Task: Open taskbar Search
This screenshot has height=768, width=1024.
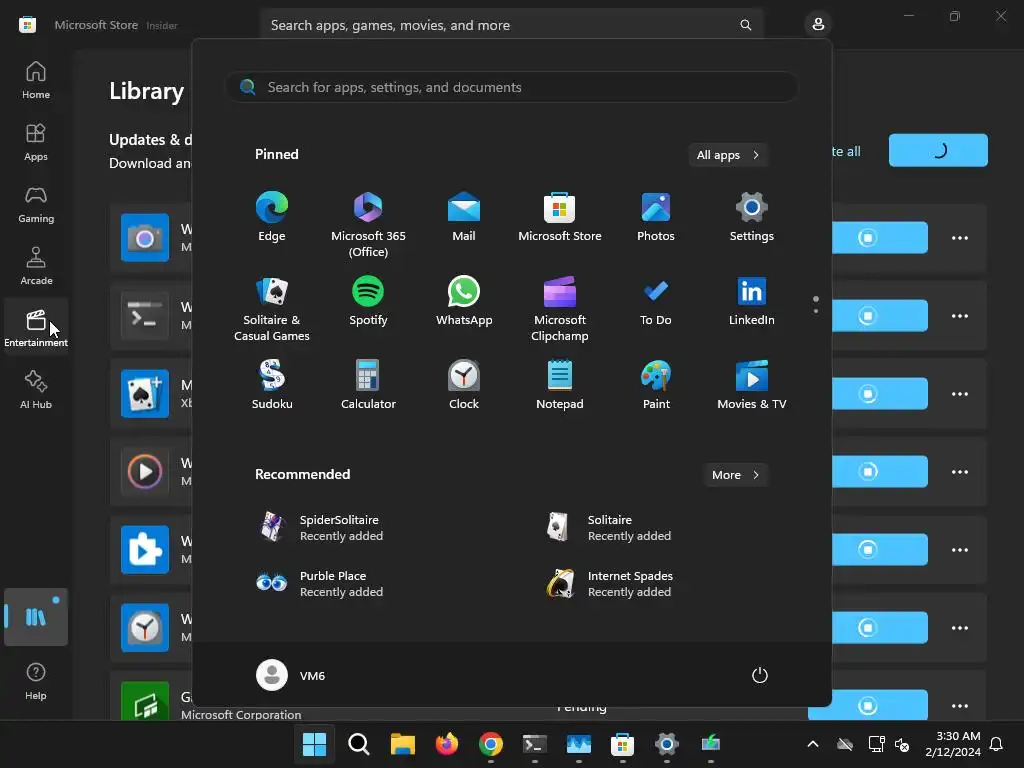Action: [x=359, y=744]
